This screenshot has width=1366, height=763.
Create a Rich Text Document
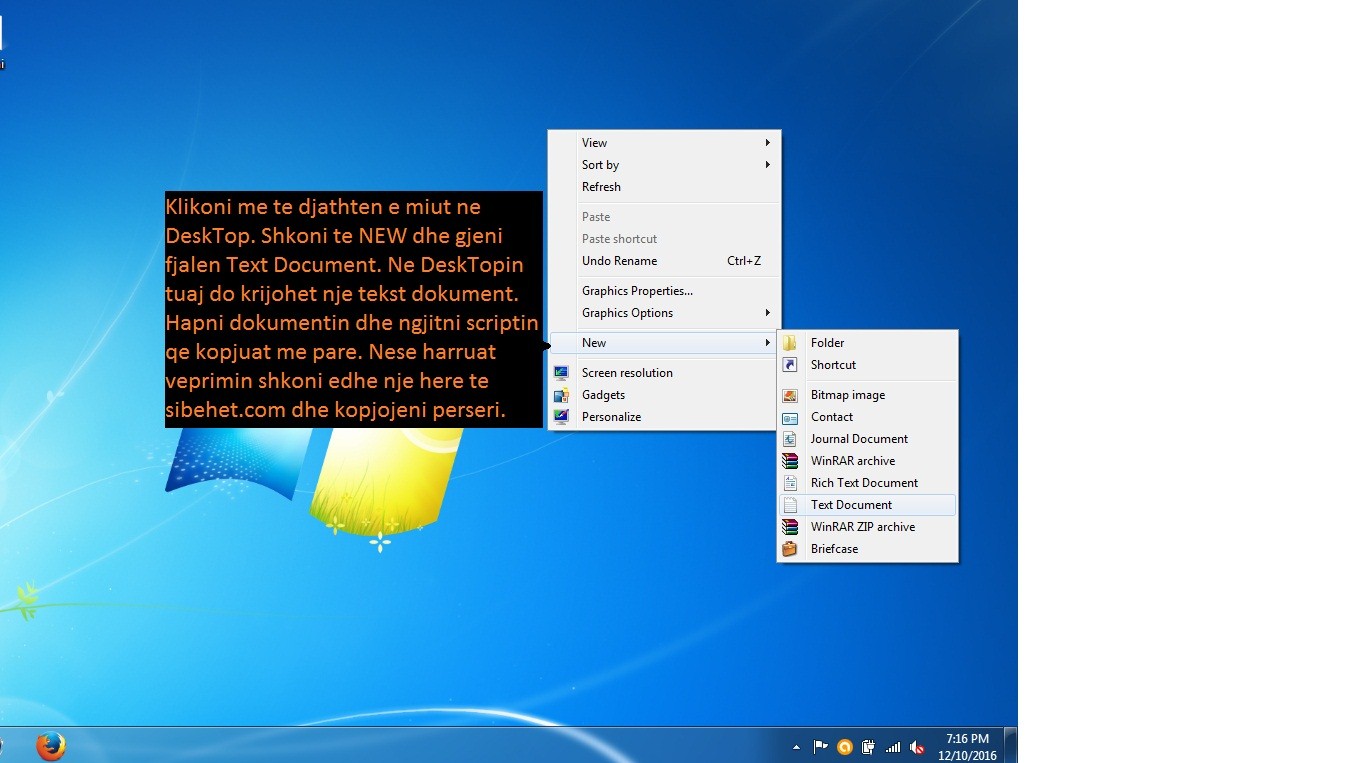tap(867, 483)
